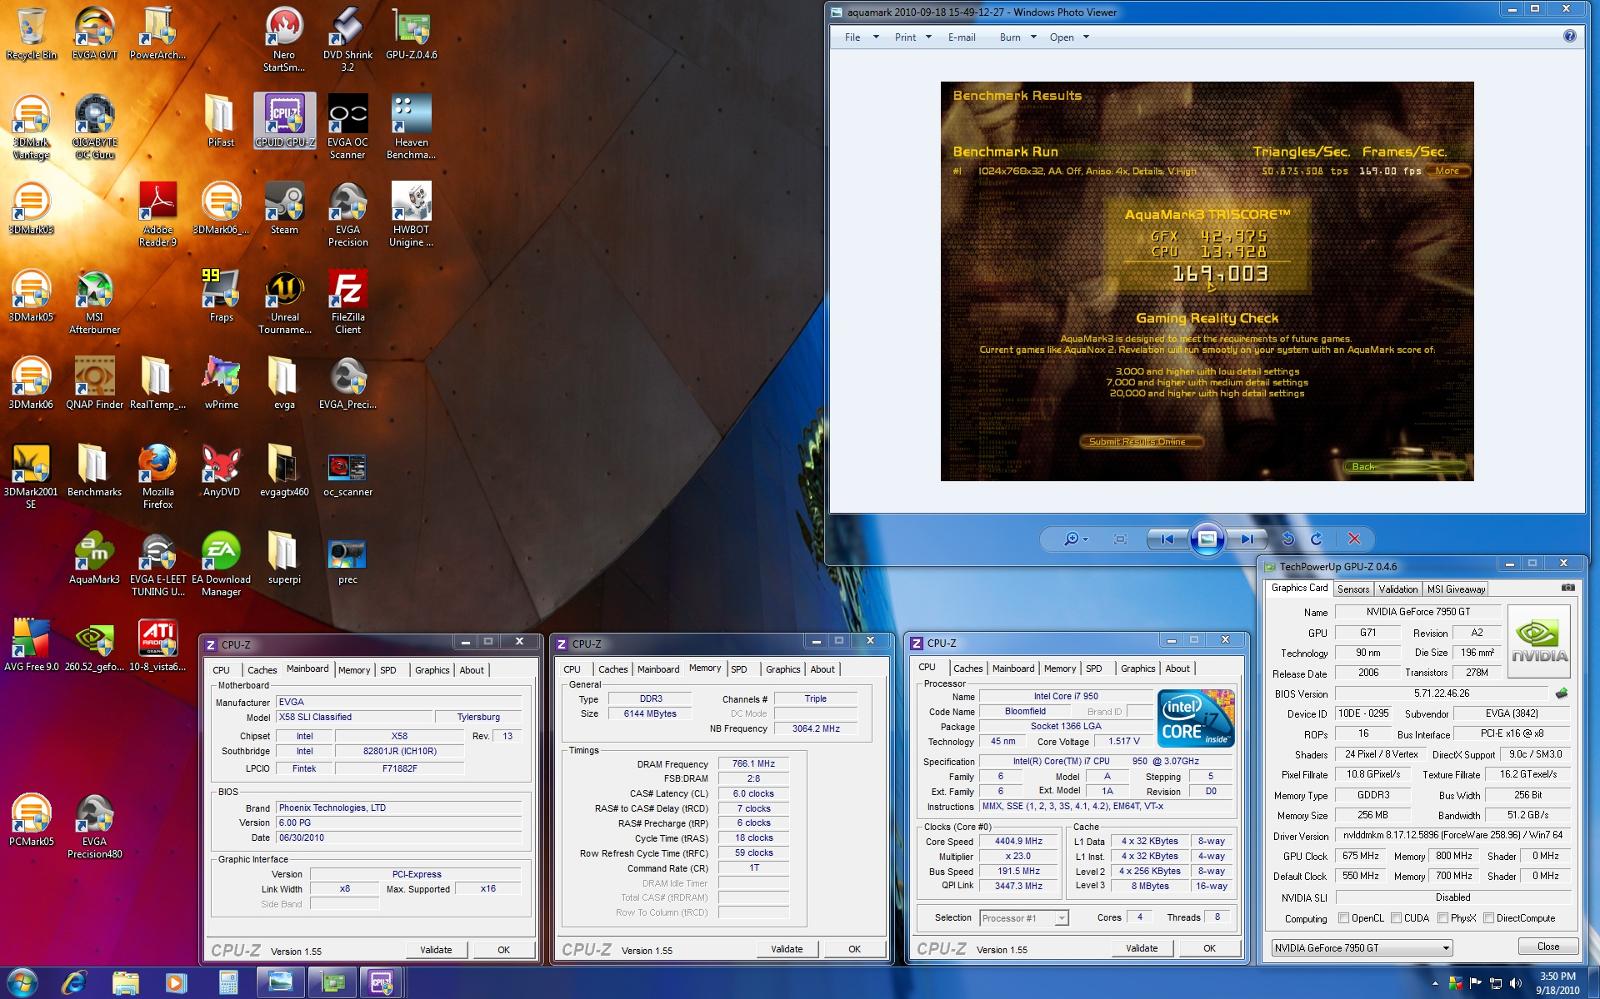The image size is (1600, 999).
Task: Select SPD tab in Mainboard CPU-Z window
Action: [x=388, y=670]
